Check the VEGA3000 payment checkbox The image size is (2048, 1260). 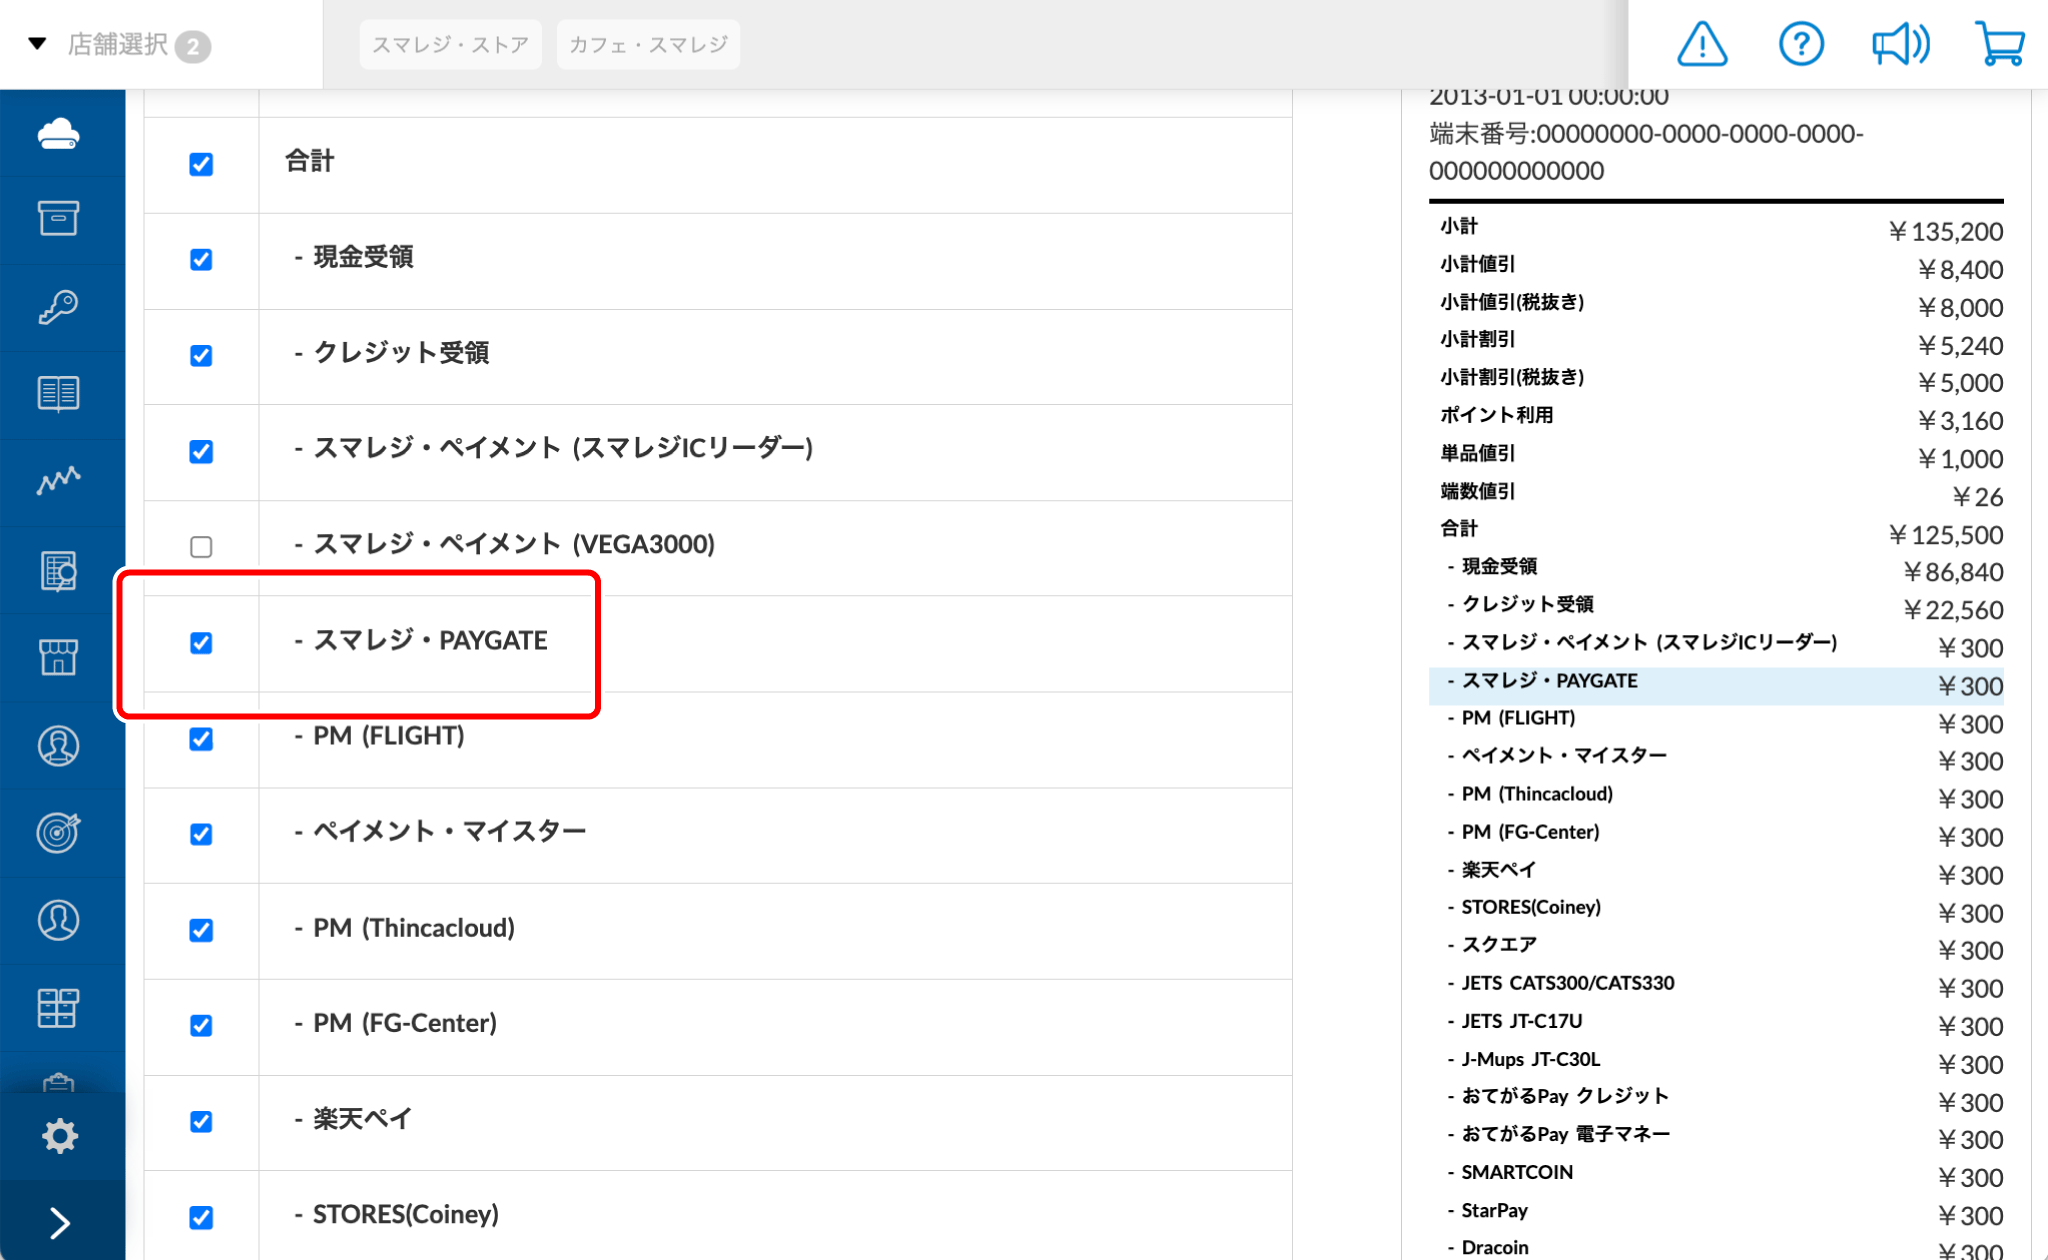(201, 547)
